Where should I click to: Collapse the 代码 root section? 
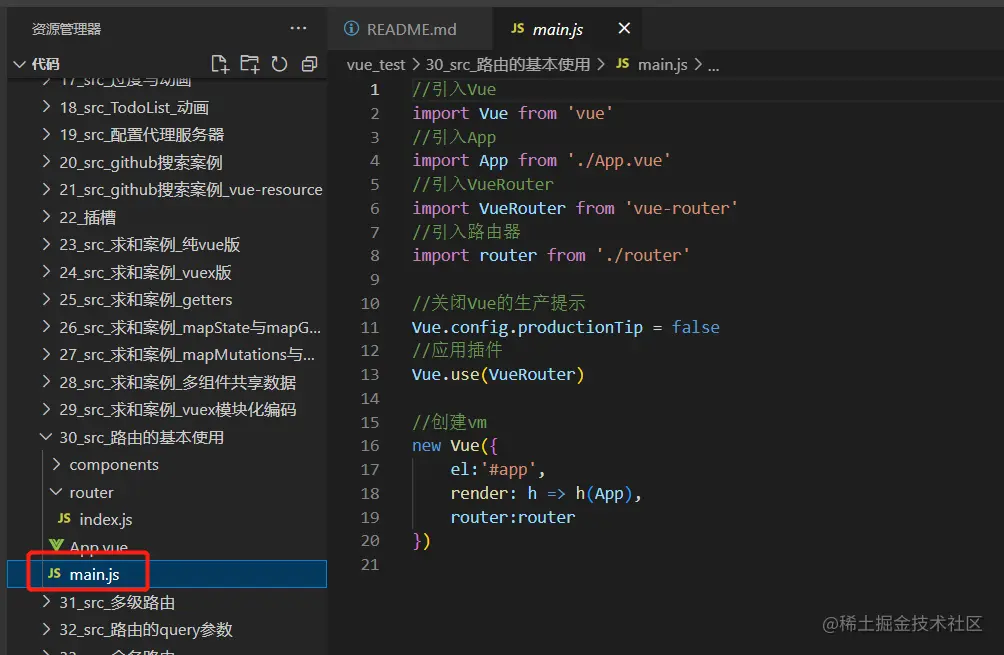click(20, 64)
